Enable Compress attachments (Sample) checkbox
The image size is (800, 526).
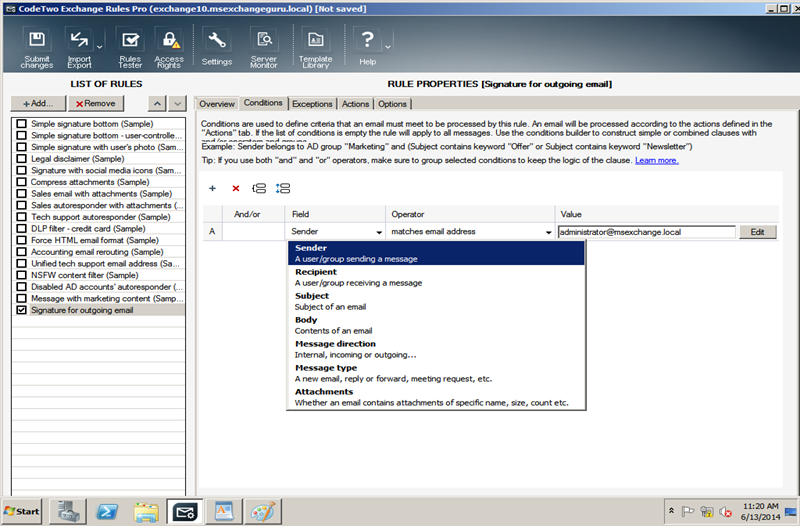pyautogui.click(x=21, y=182)
